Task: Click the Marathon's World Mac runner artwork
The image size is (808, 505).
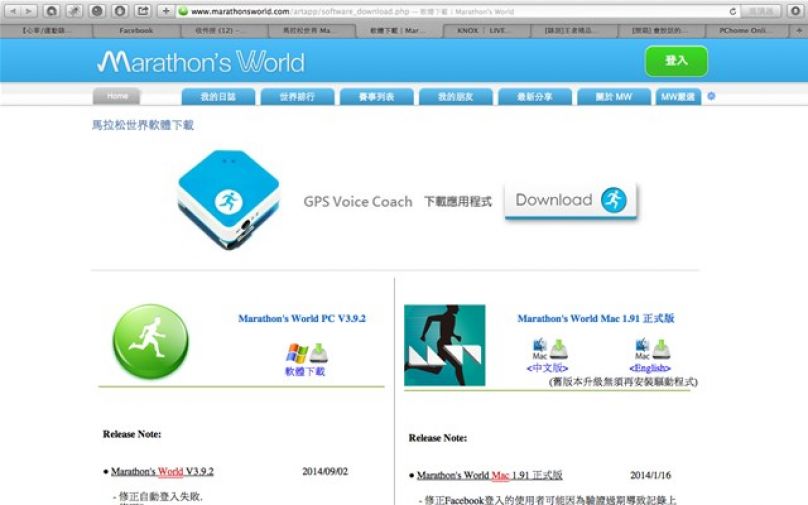Action: click(444, 345)
